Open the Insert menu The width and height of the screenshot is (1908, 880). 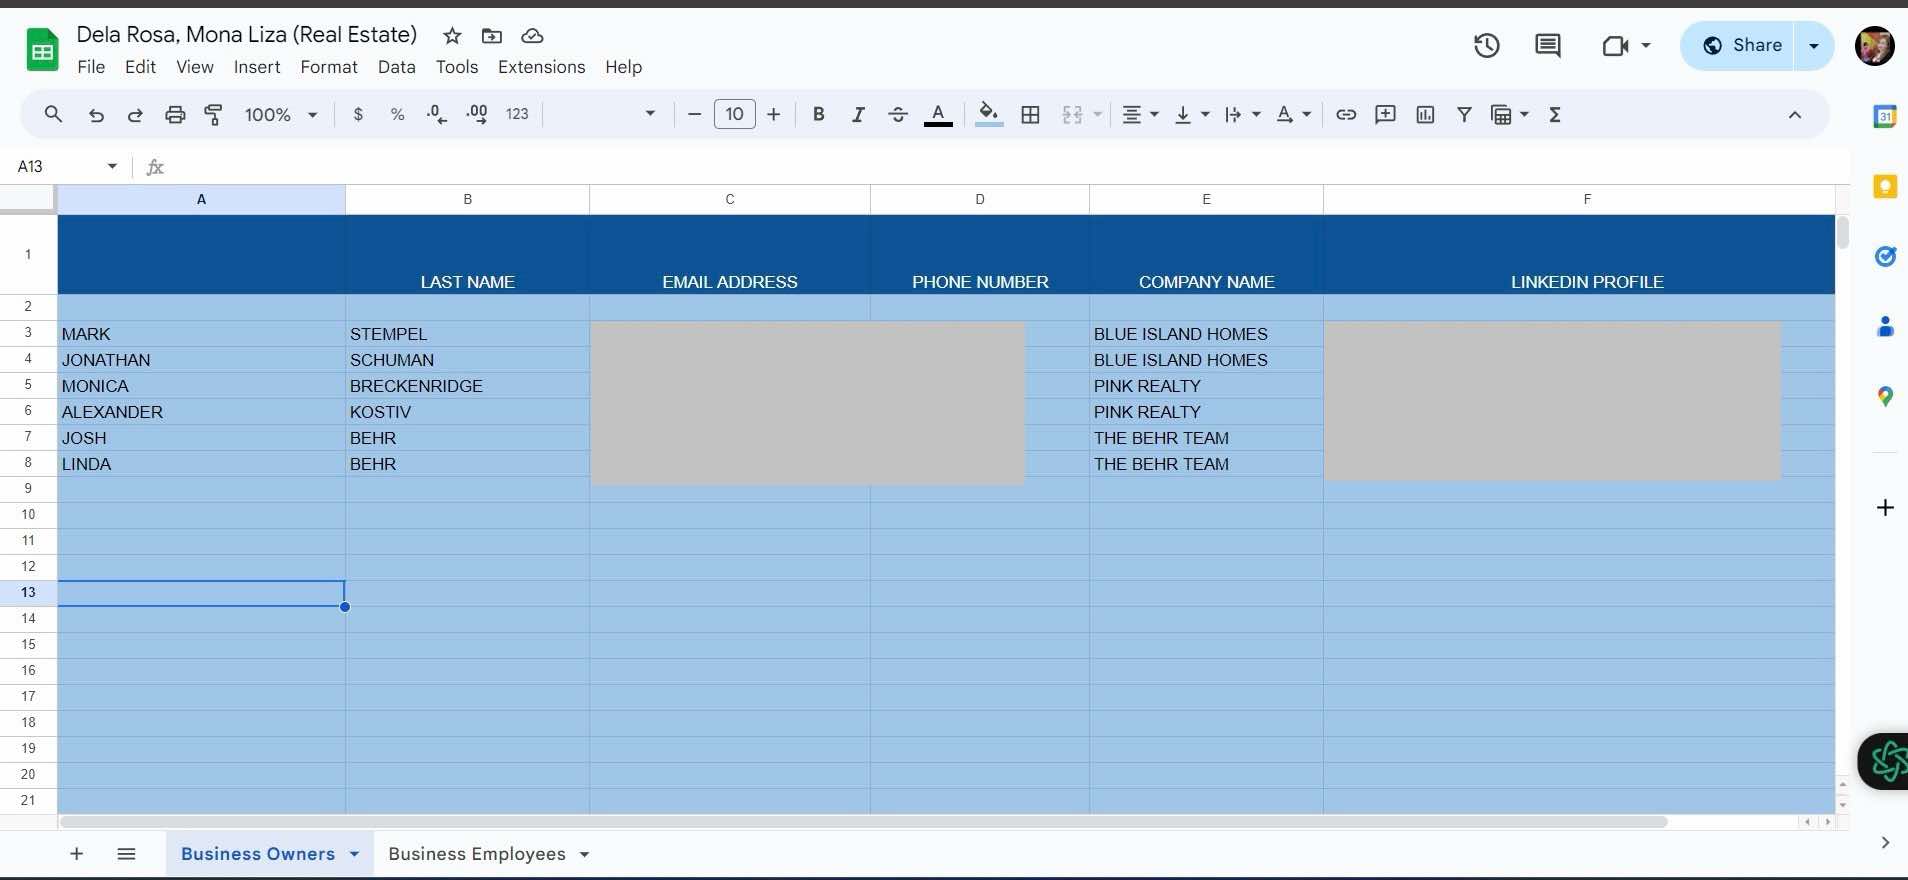257,67
